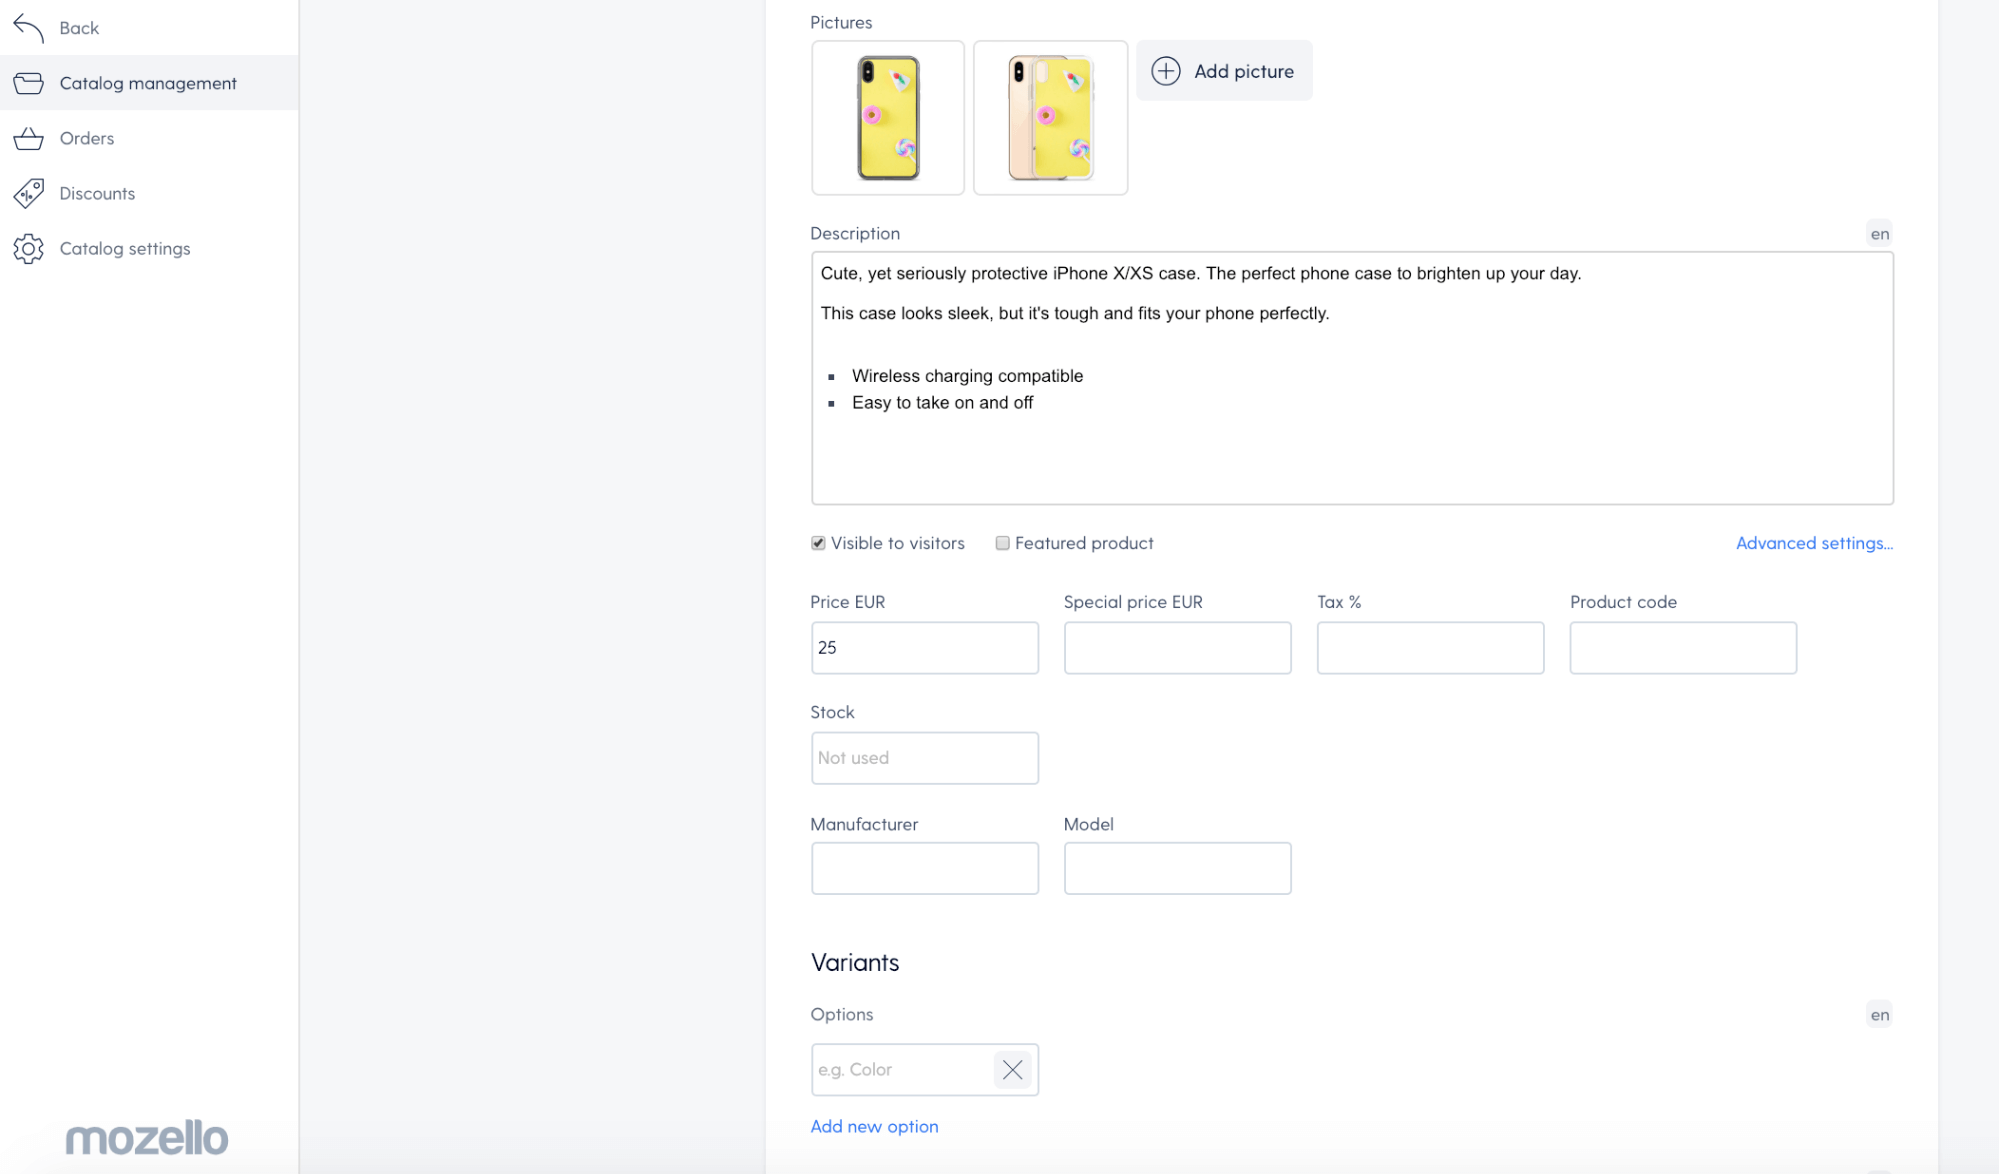Viewport: 1999px width, 1175px height.
Task: Enable the Featured product checkbox
Action: [x=1002, y=543]
